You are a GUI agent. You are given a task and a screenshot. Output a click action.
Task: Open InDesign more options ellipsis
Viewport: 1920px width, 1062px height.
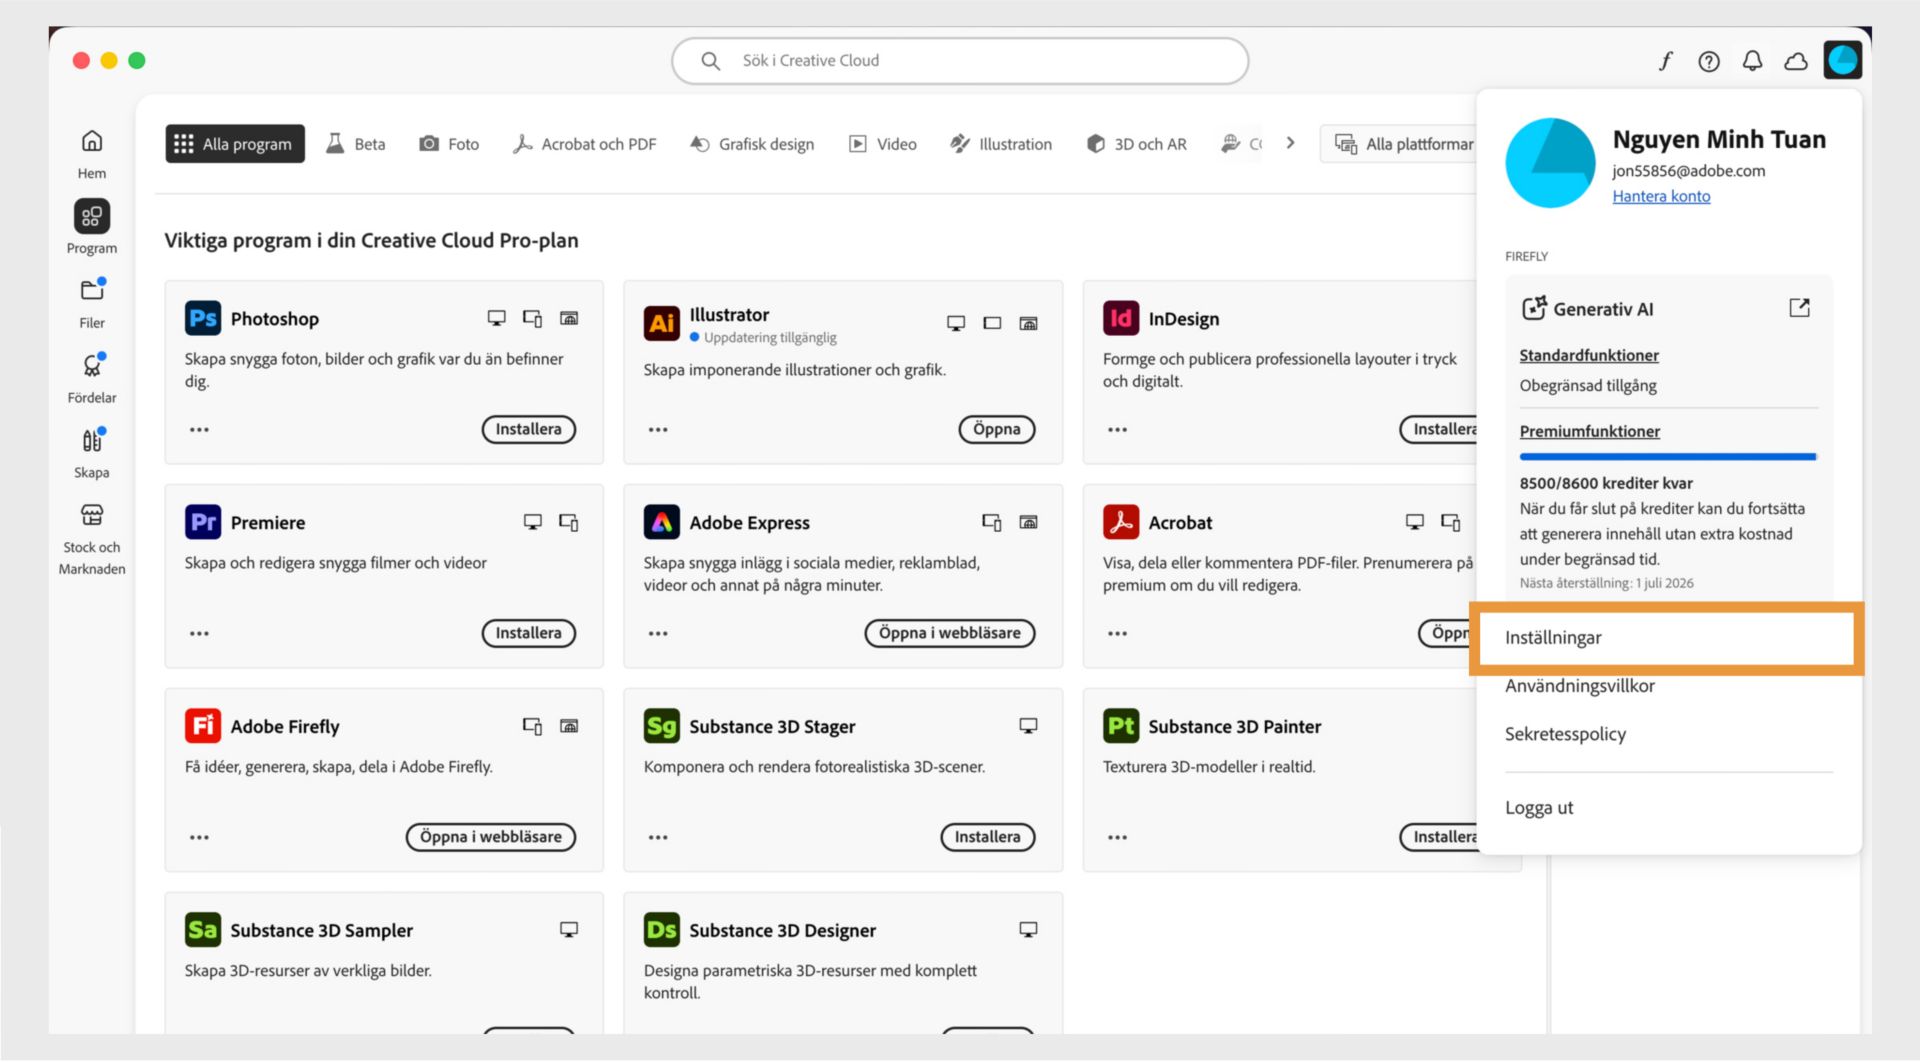tap(1117, 430)
